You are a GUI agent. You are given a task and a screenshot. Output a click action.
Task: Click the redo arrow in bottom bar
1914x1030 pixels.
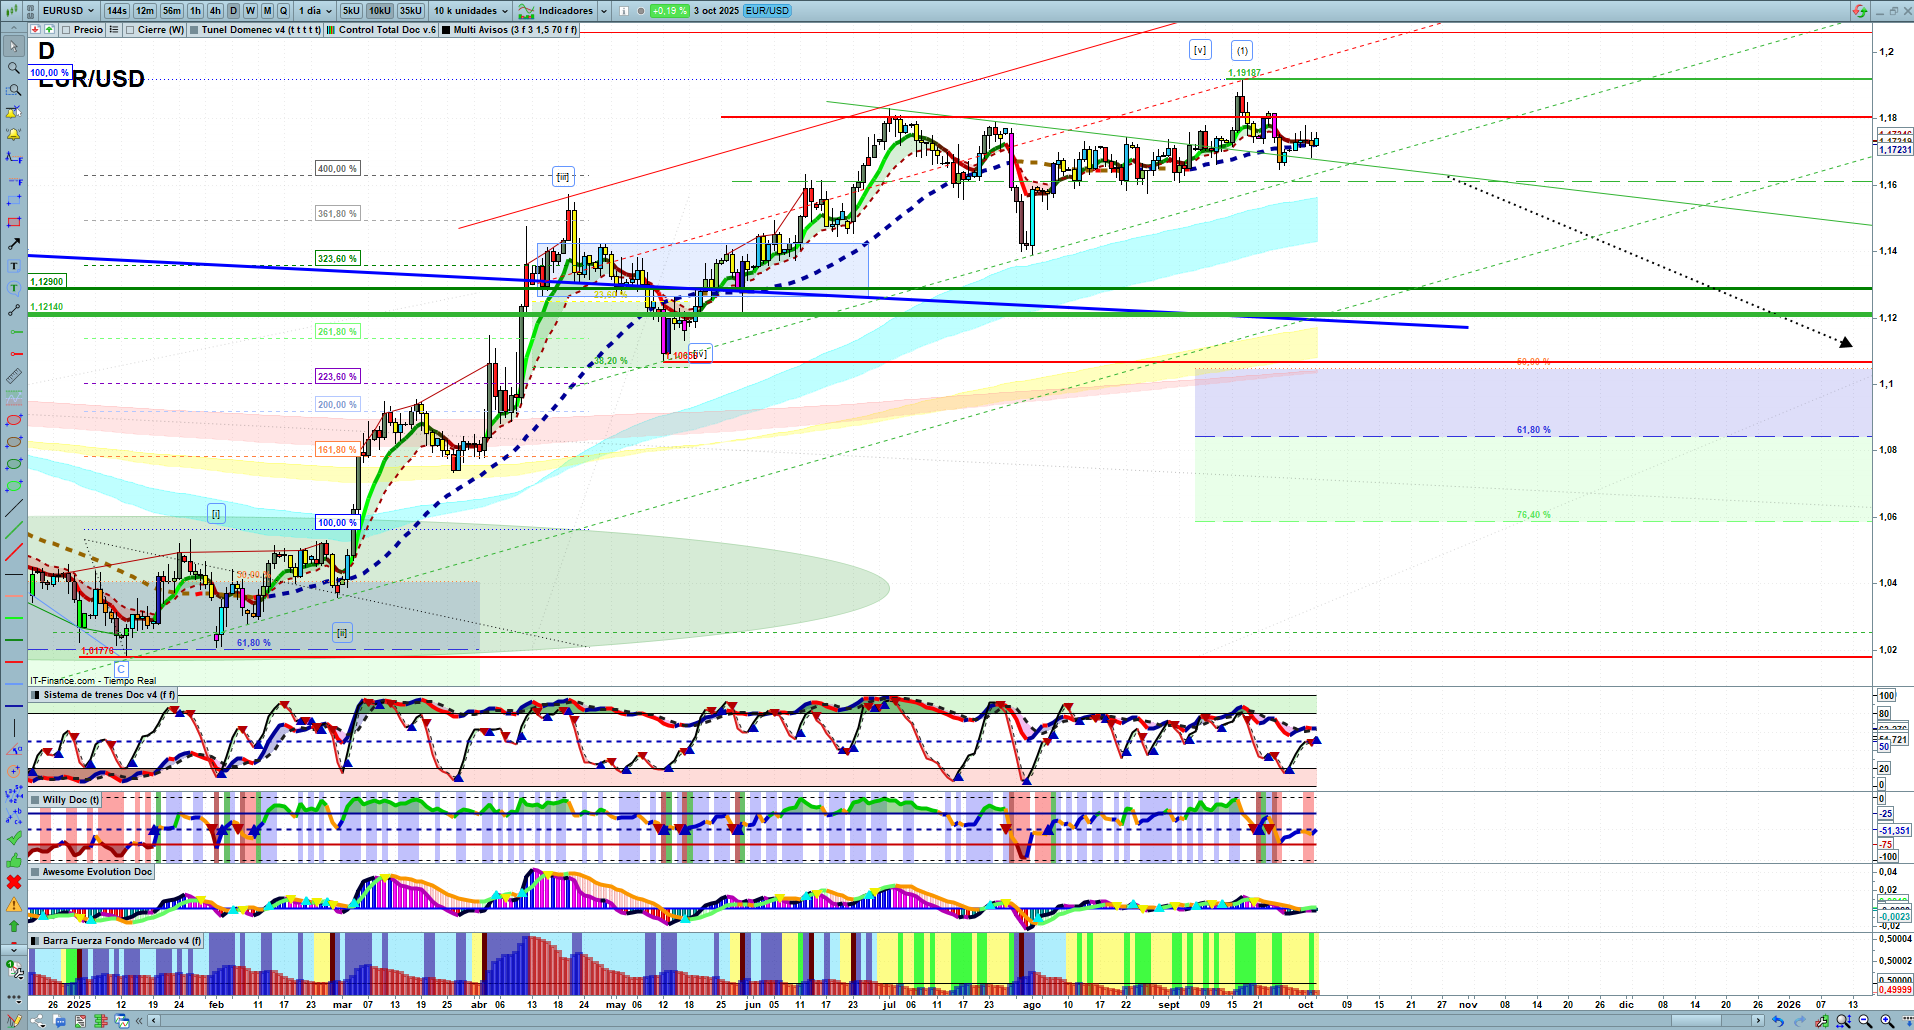[x=1799, y=1021]
